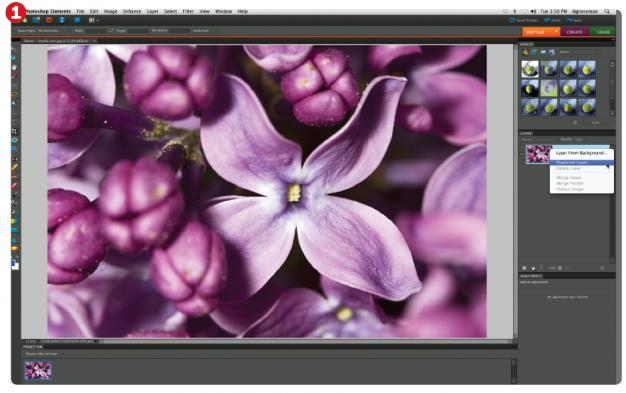This screenshot has height=393, width=626.
Task: Show Filters in Effects panel
Action: pyautogui.click(x=525, y=52)
